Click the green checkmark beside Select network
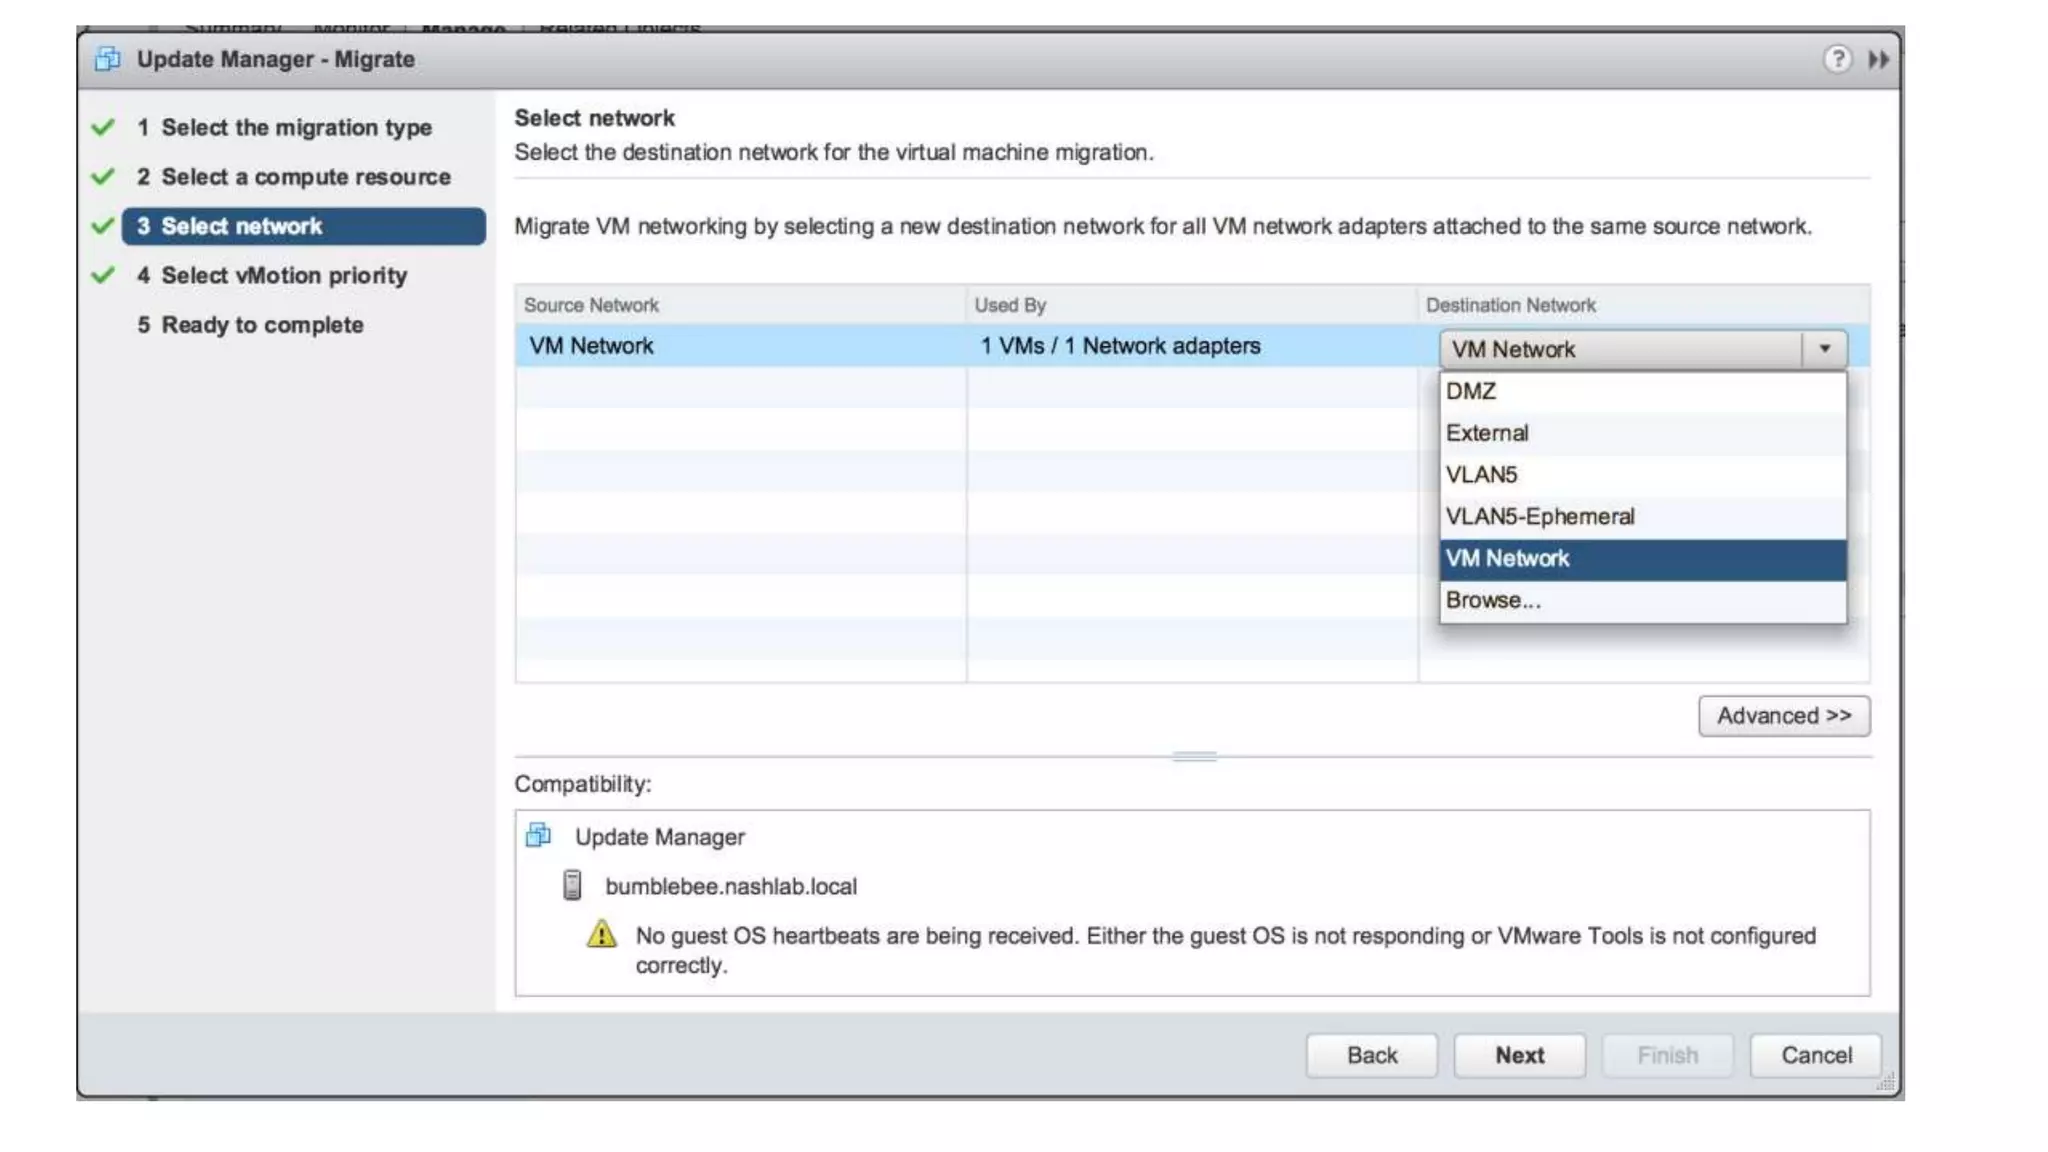Screen dimensions: 2048x1152 click(x=103, y=226)
